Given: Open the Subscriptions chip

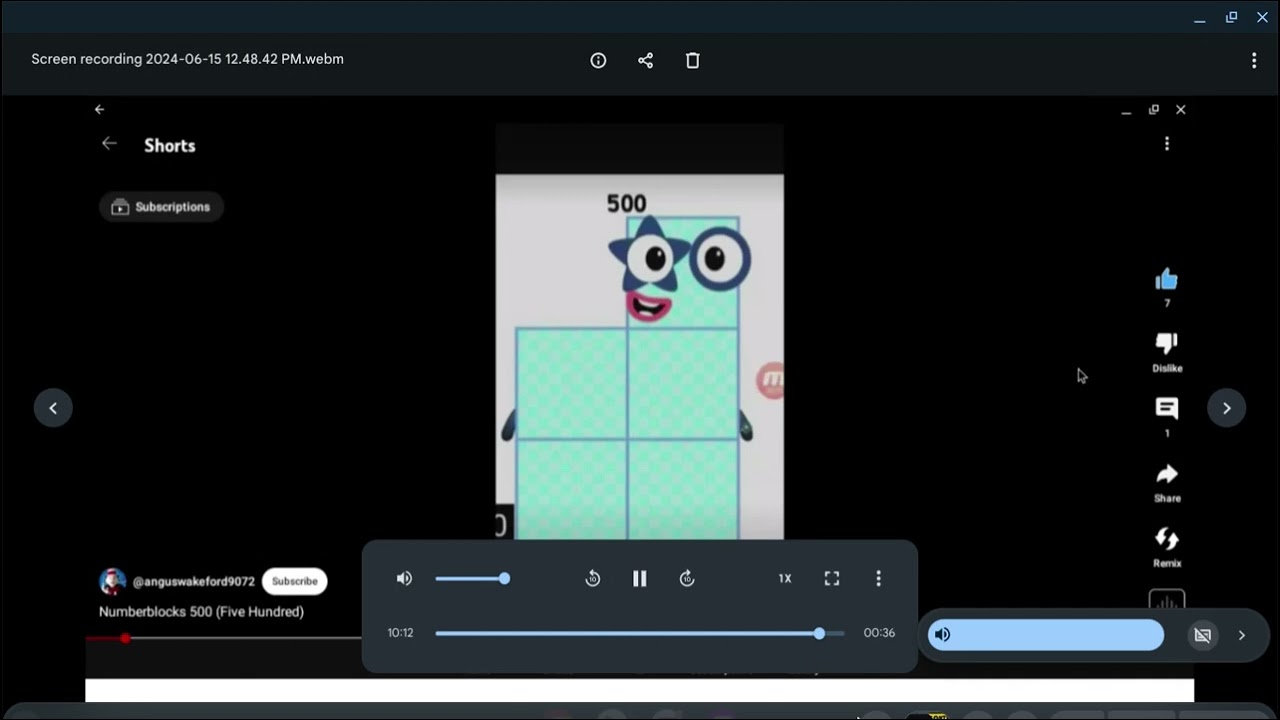Looking at the screenshot, I should [x=161, y=207].
